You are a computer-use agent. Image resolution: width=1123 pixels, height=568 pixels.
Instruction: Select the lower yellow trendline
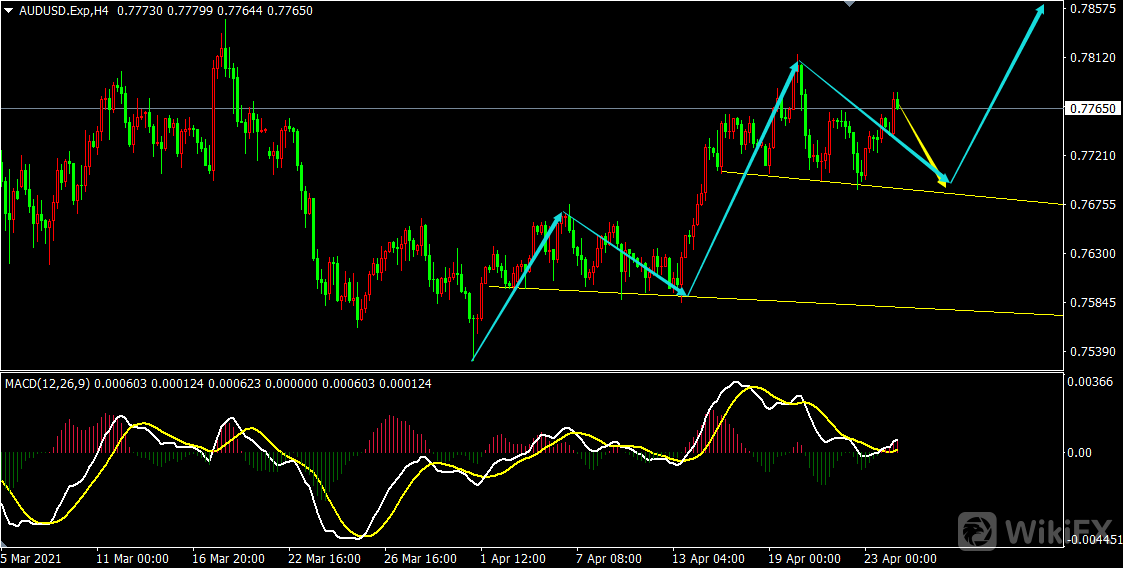[x=900, y=306]
